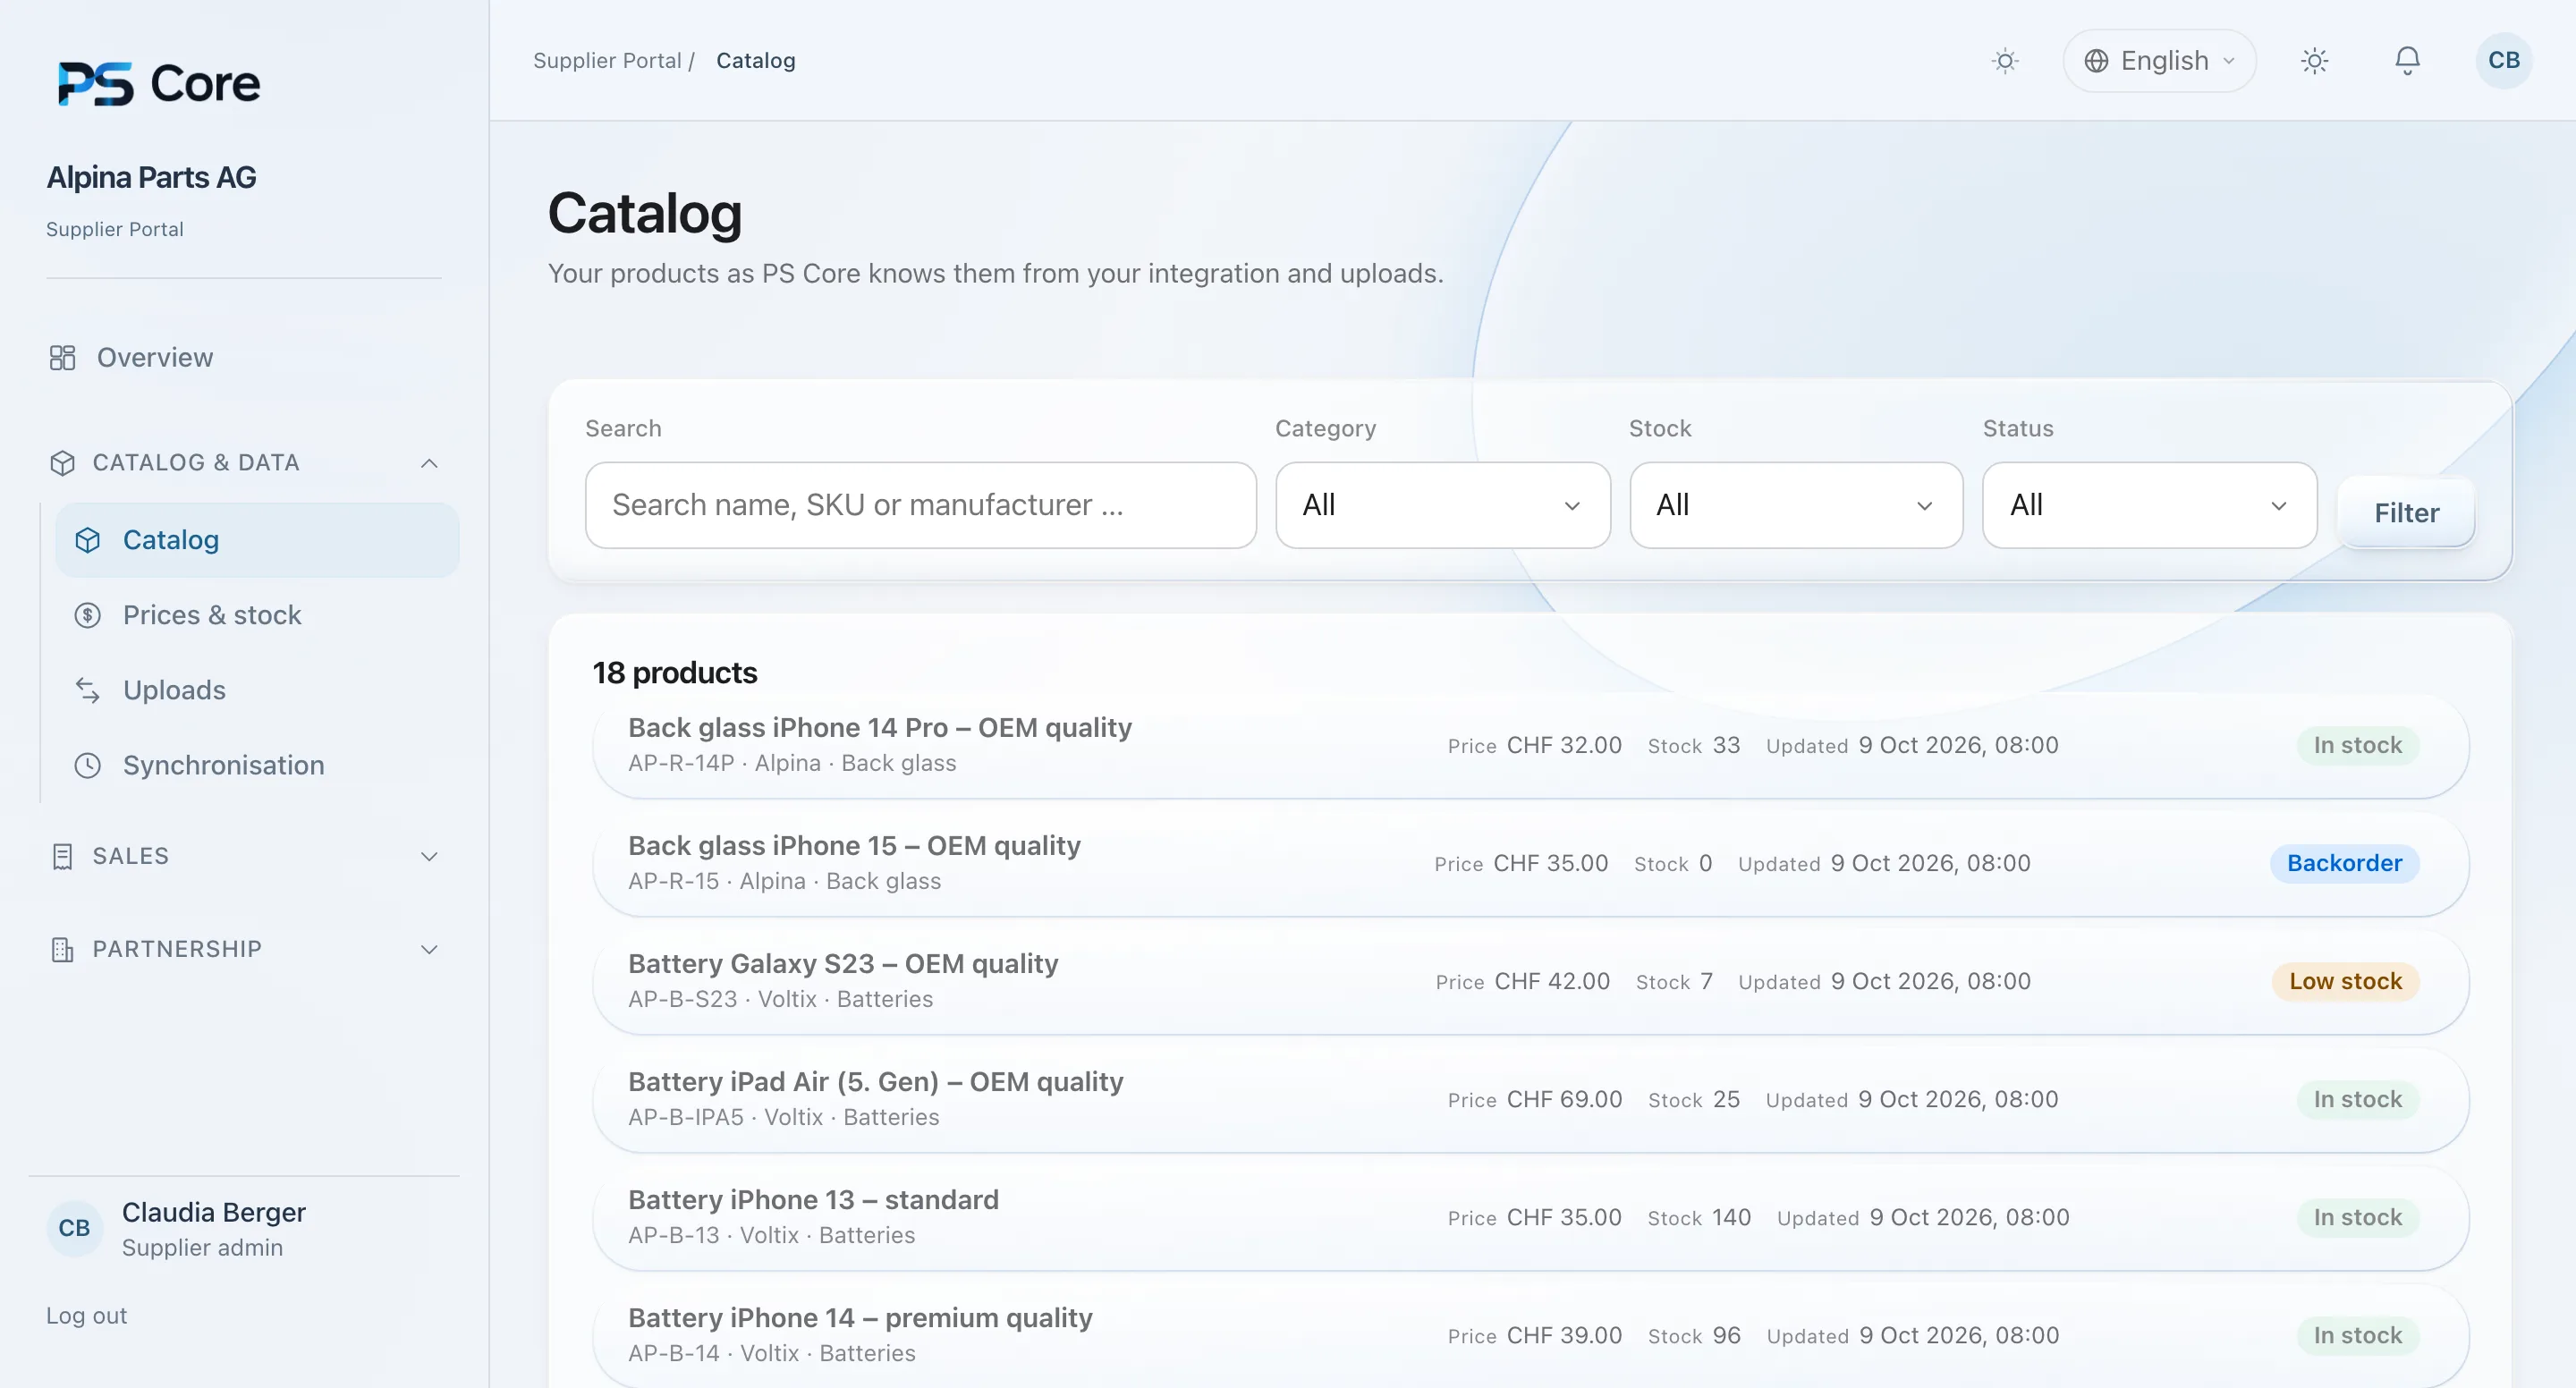This screenshot has height=1388, width=2576.
Task: Click the Catalog breadcrumb
Action: click(x=756, y=61)
